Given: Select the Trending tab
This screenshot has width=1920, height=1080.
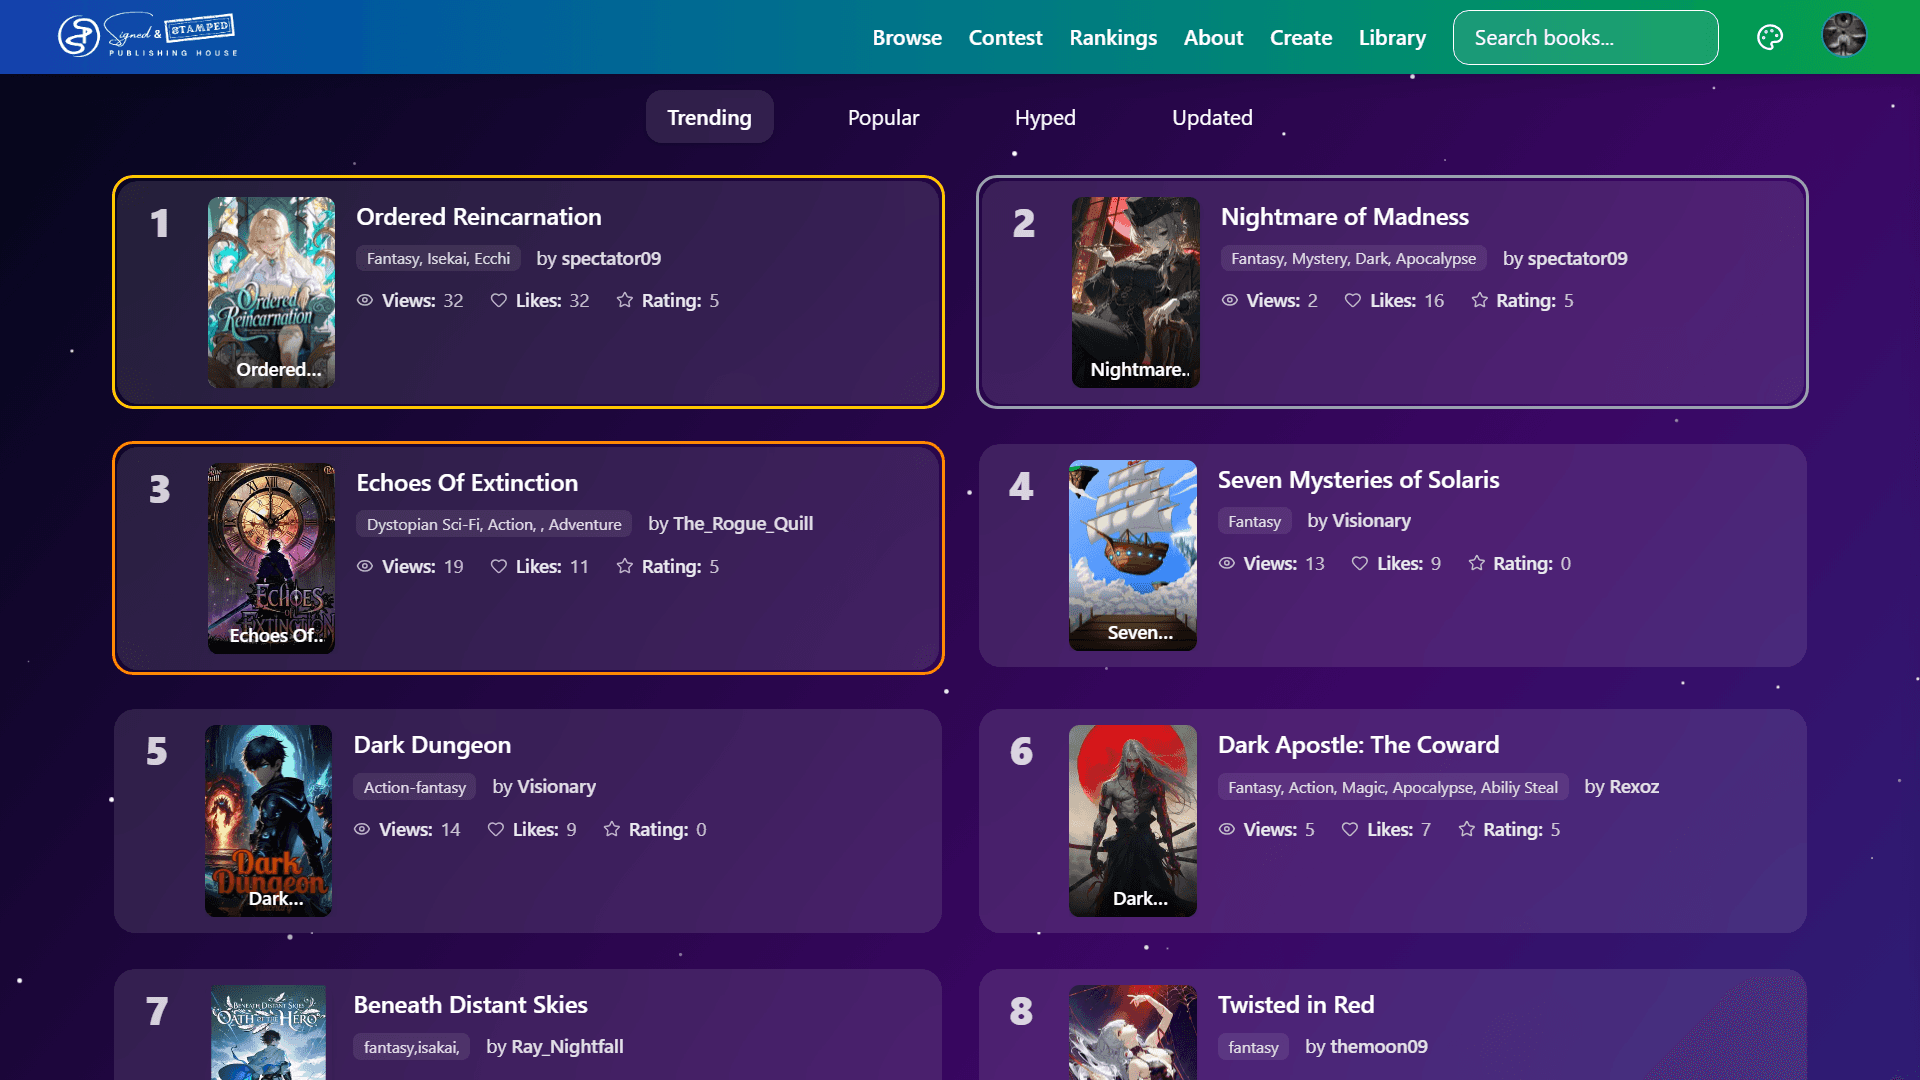Looking at the screenshot, I should 709,117.
